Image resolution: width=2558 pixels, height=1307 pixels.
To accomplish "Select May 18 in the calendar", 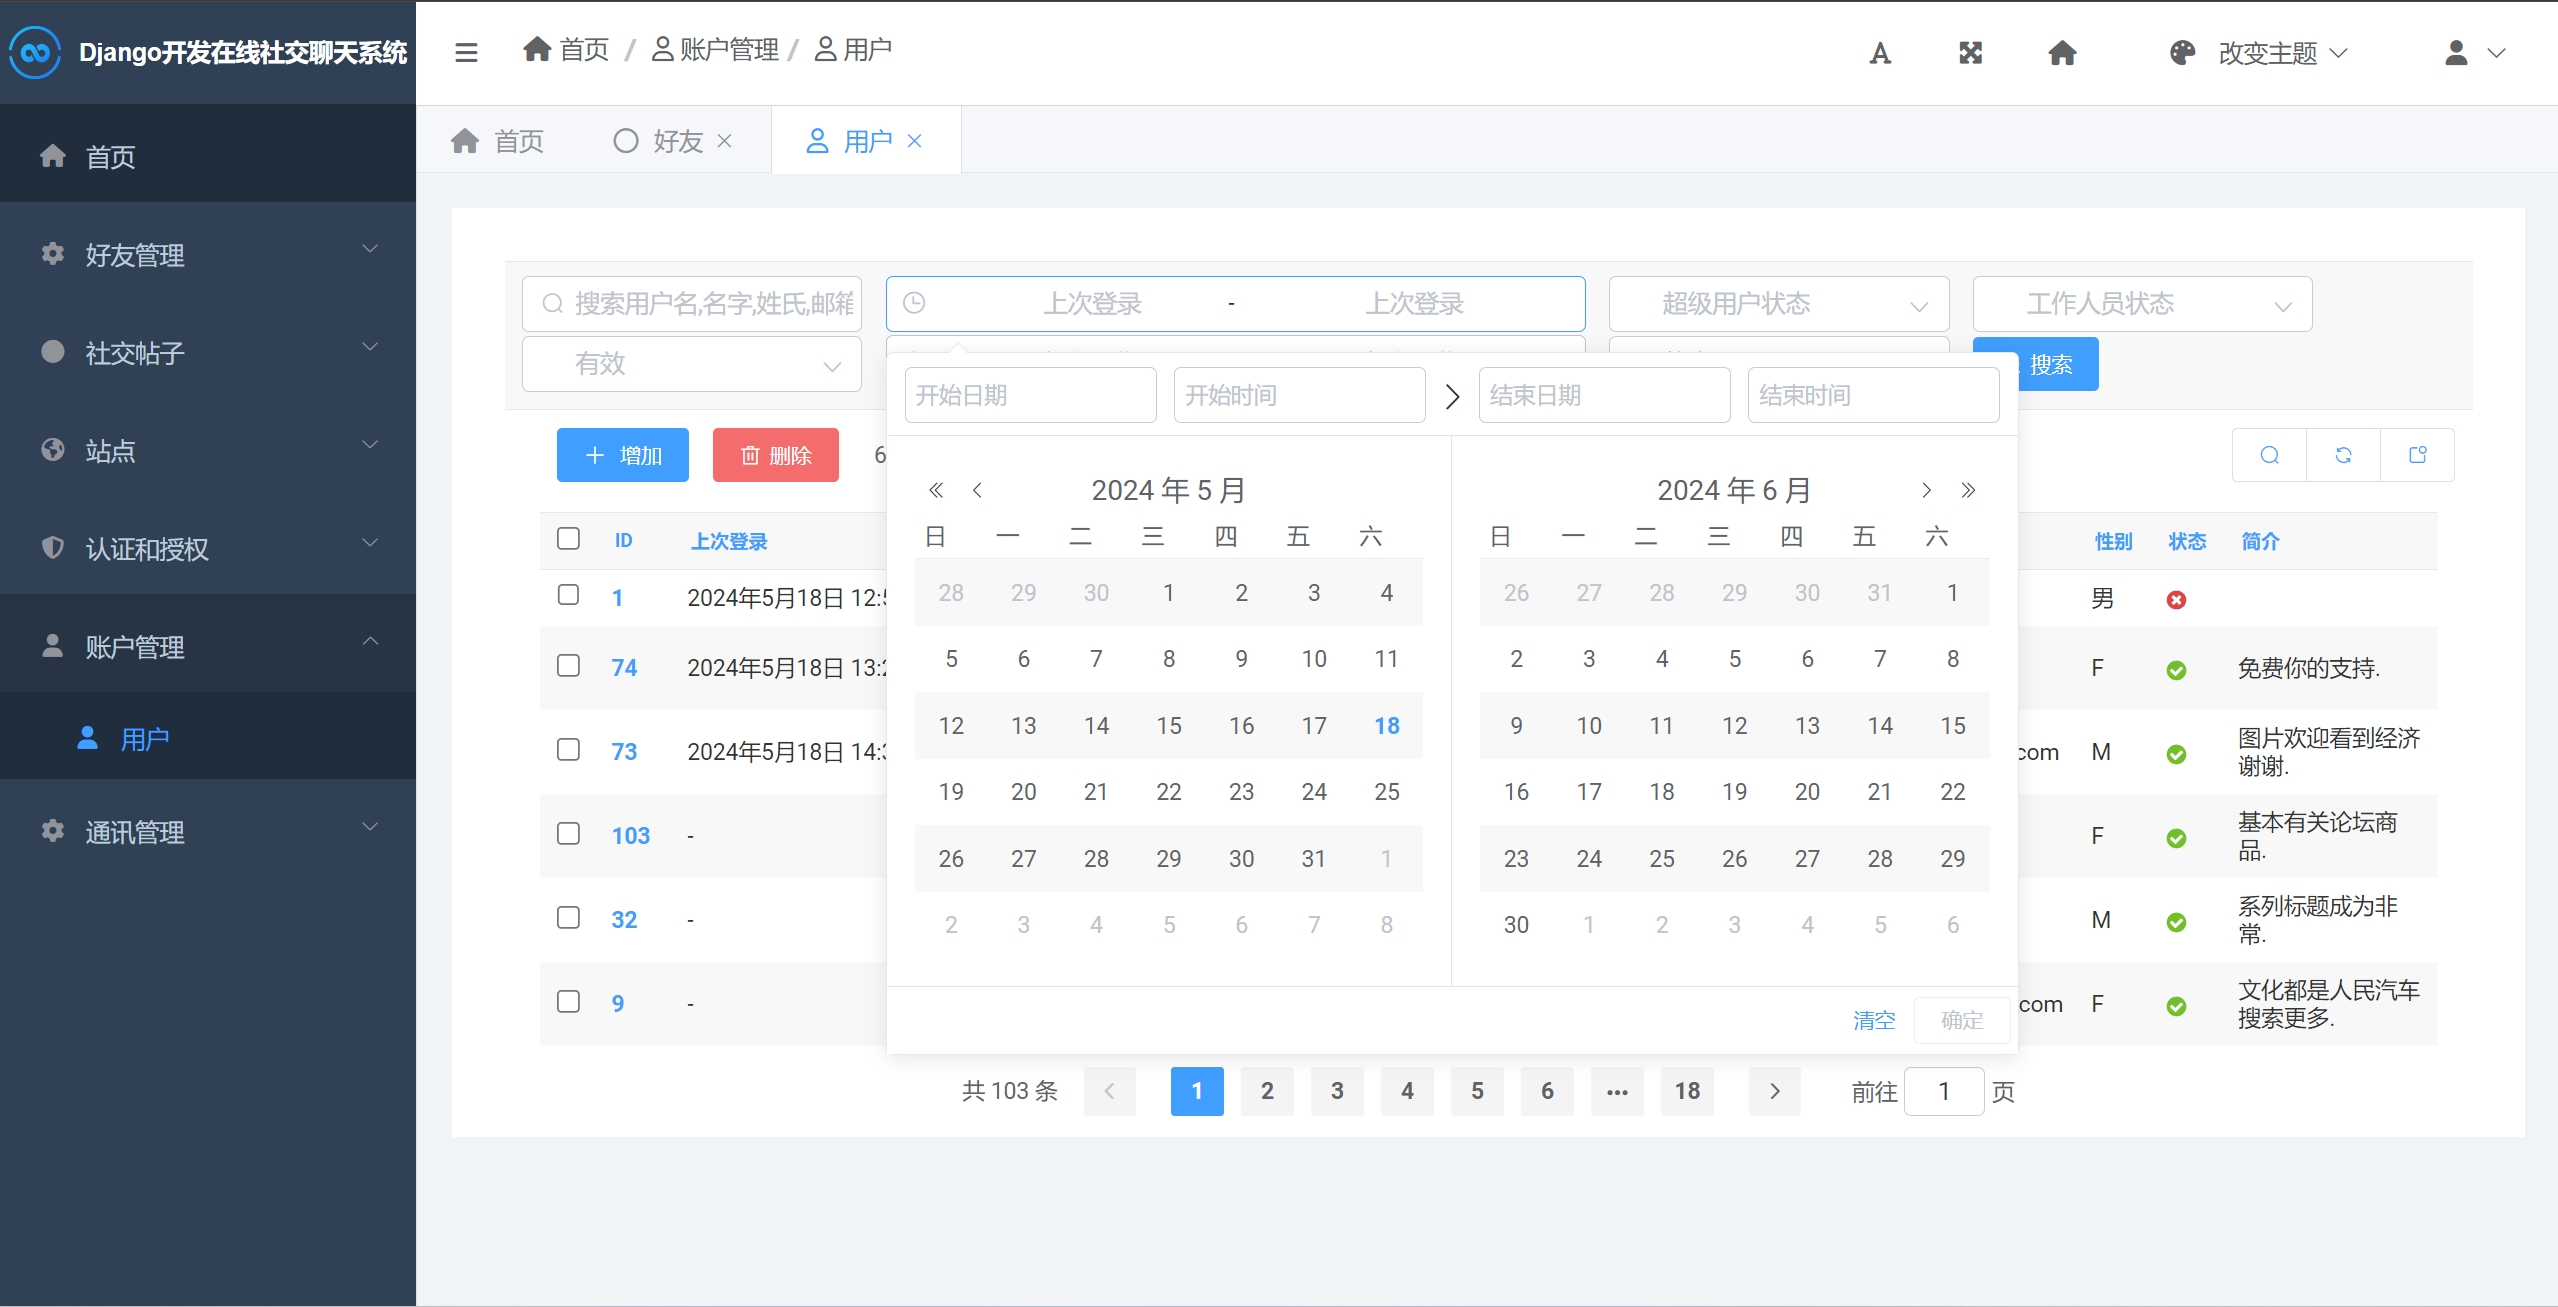I will (x=1386, y=725).
